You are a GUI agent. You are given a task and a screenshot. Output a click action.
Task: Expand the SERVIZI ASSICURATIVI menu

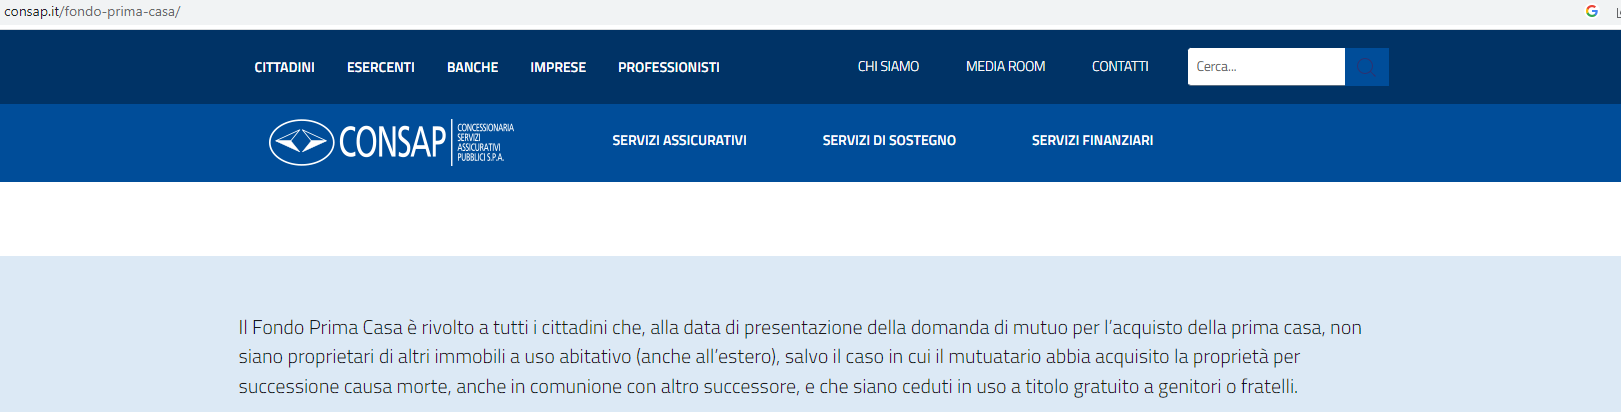(679, 140)
